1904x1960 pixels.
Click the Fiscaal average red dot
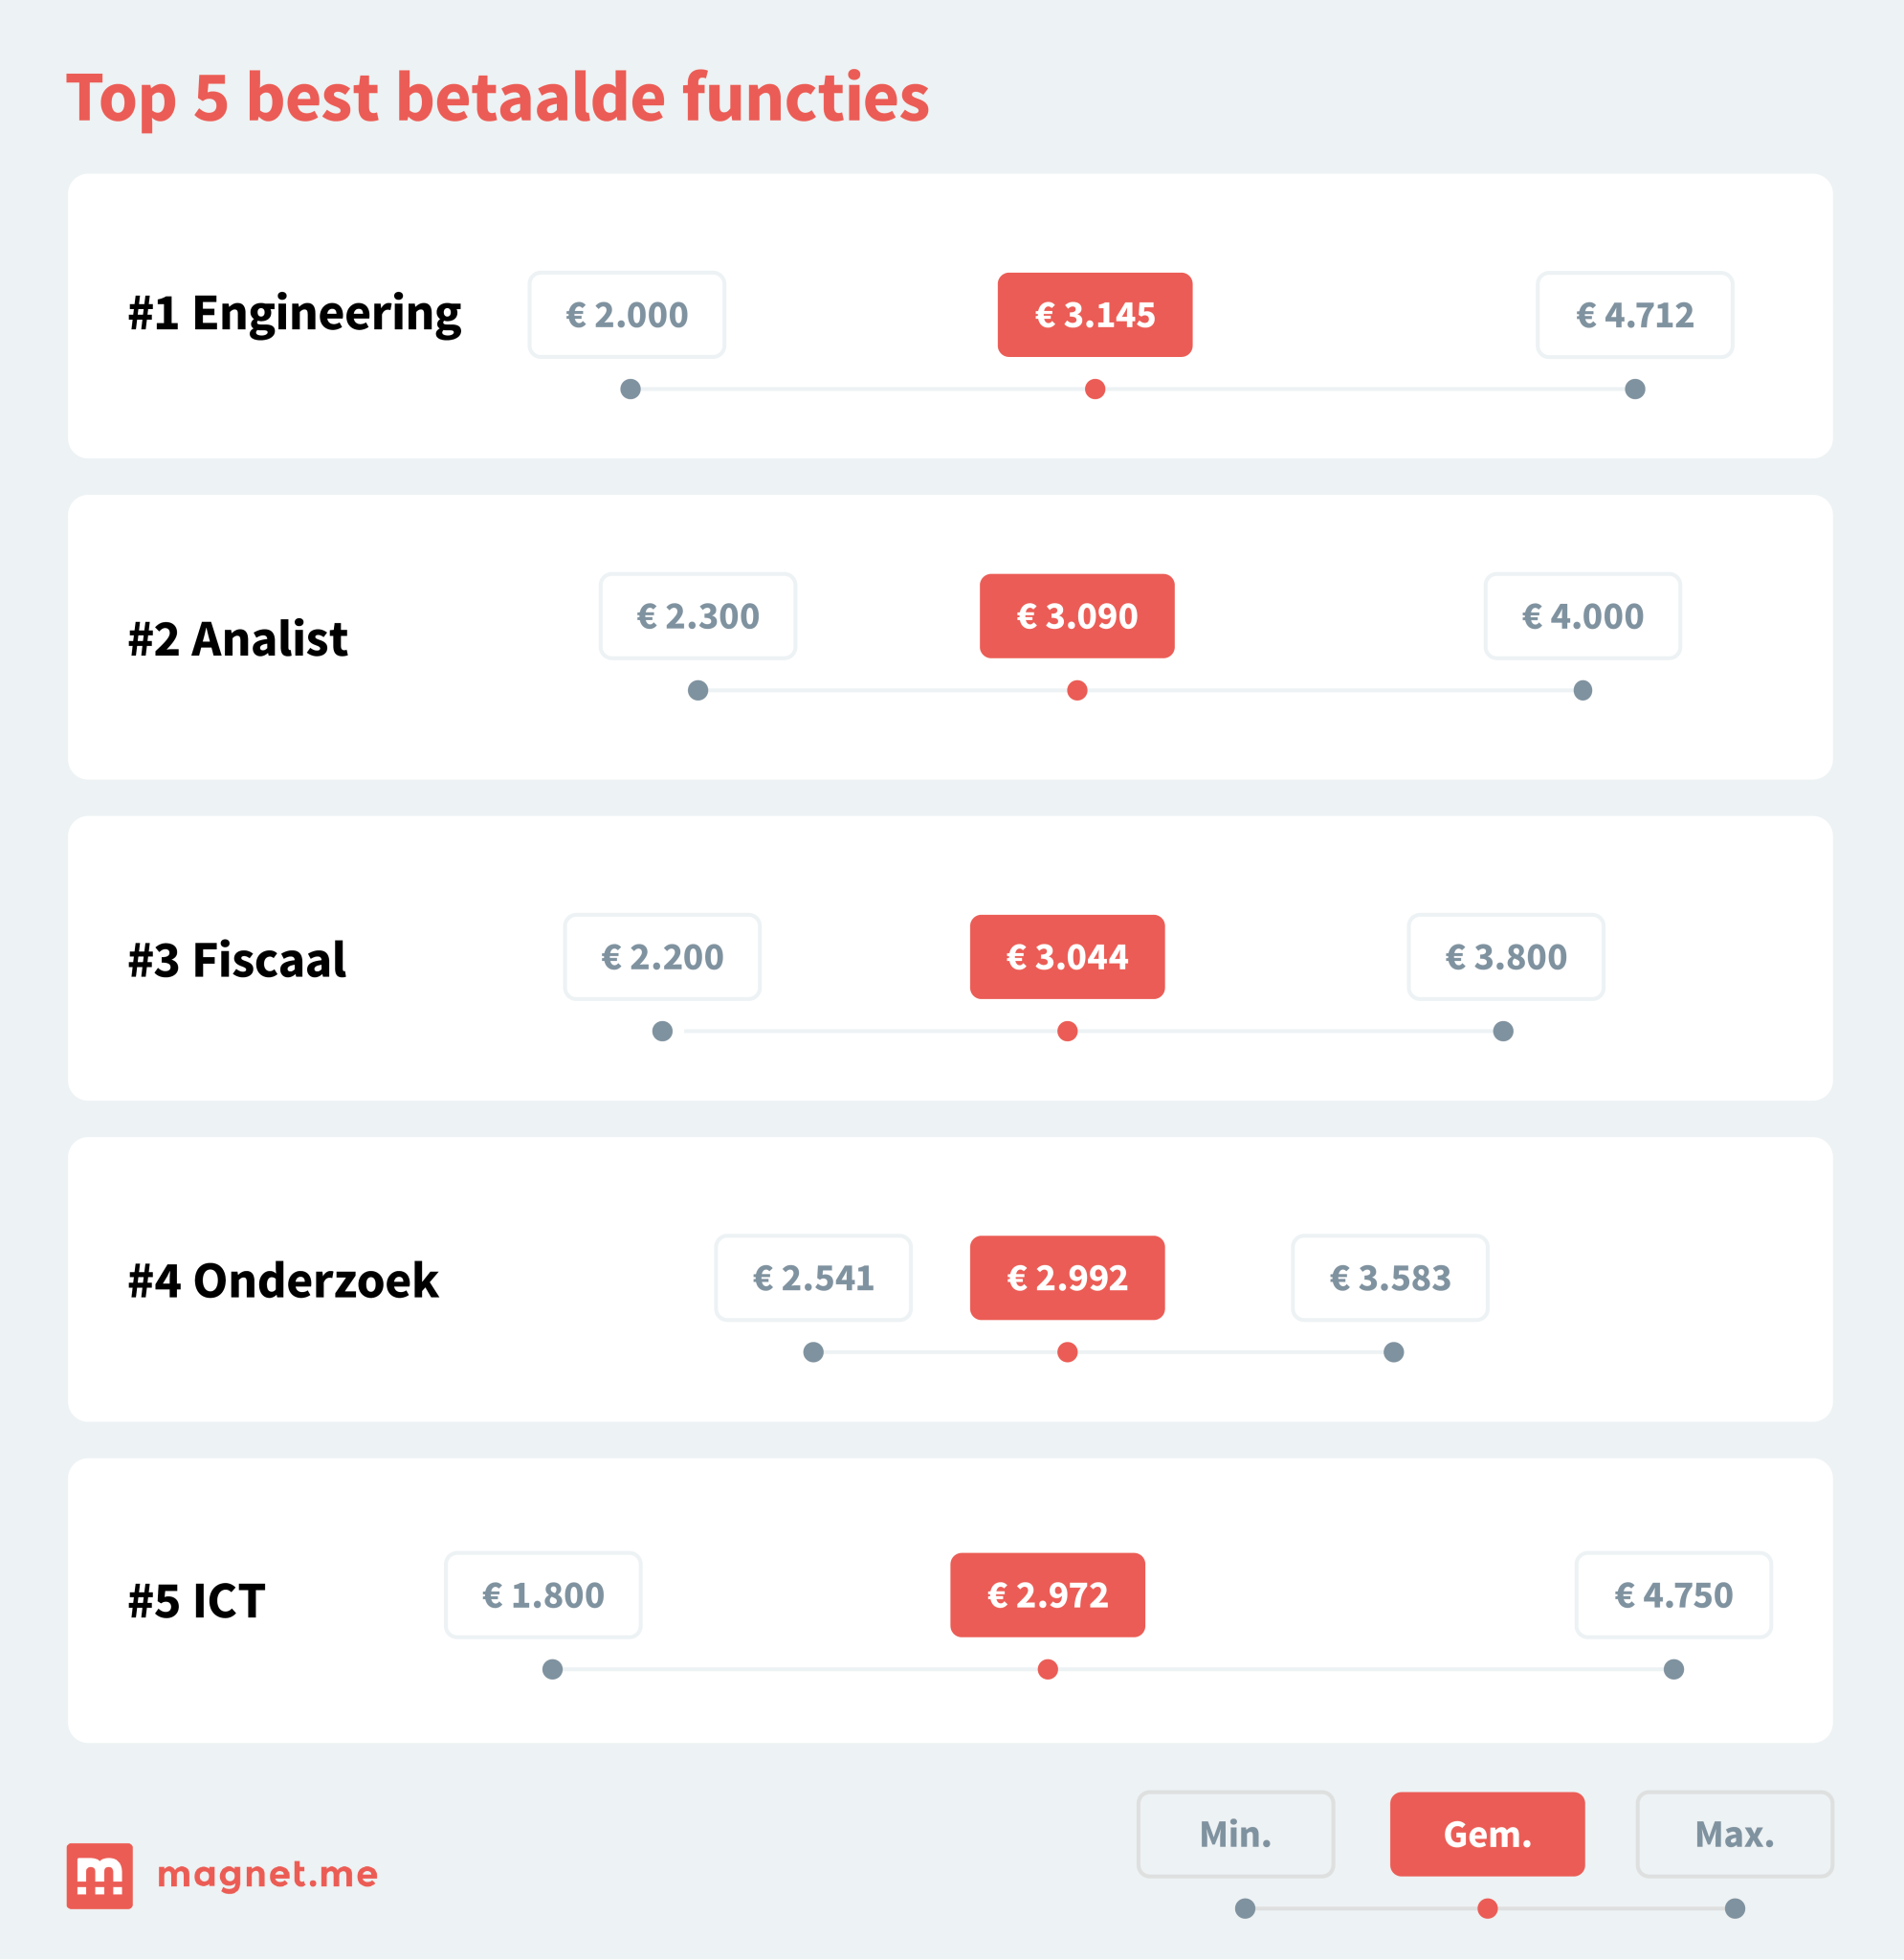click(1068, 1031)
